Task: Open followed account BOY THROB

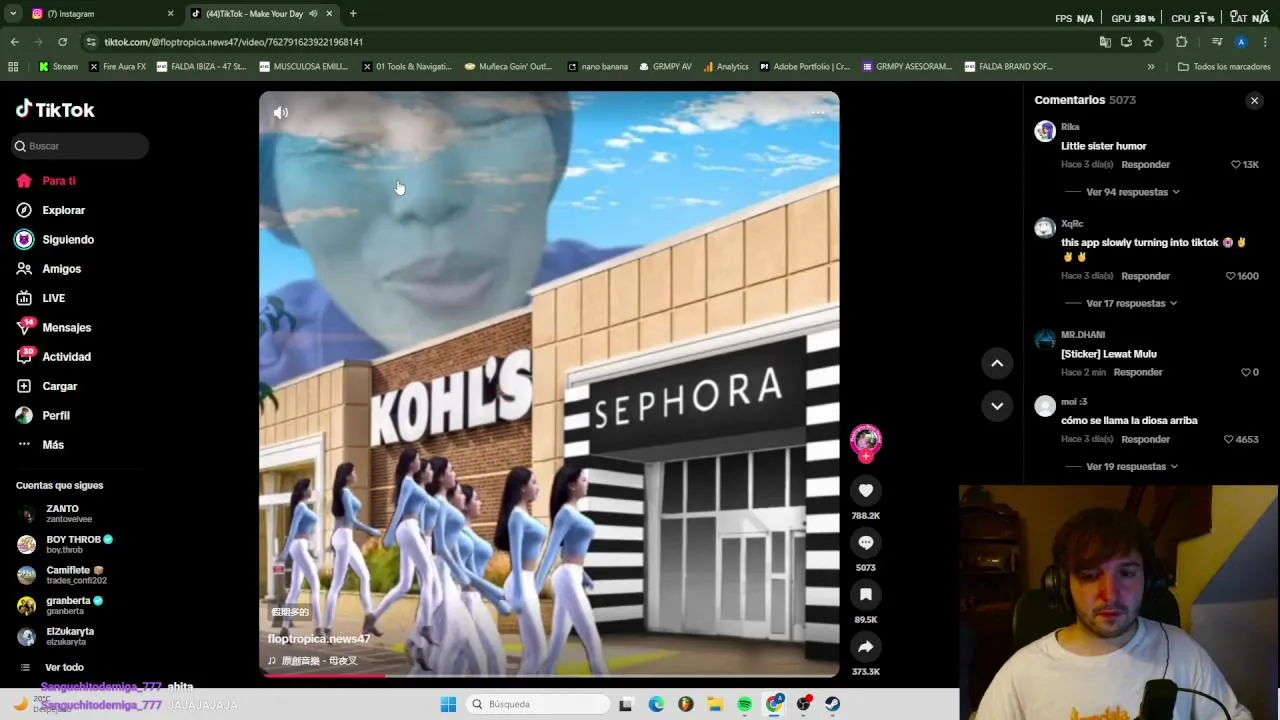Action: click(66, 545)
